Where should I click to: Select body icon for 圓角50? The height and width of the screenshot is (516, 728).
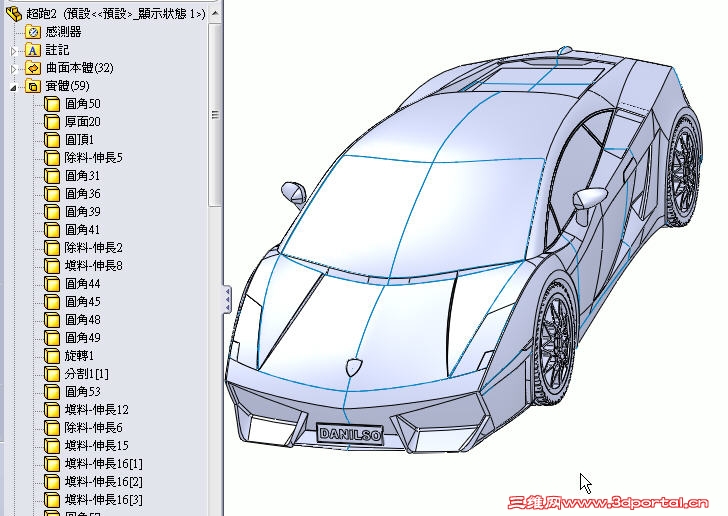coord(52,104)
